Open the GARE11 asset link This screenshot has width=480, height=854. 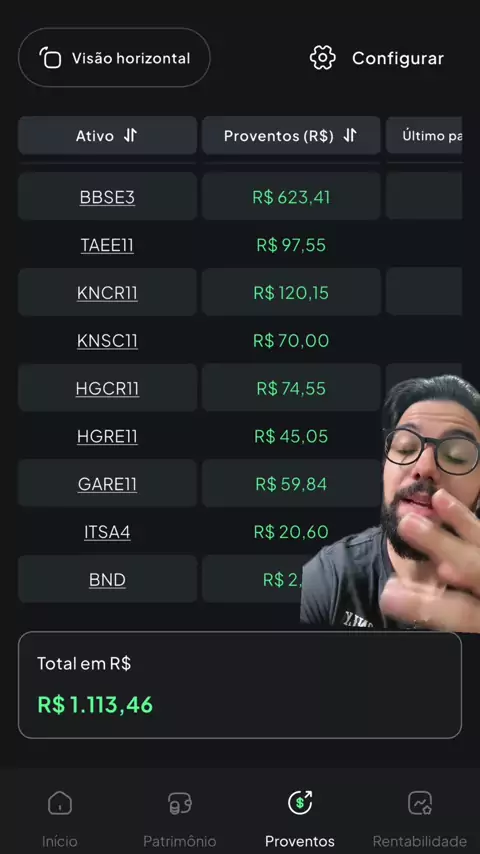[107, 484]
